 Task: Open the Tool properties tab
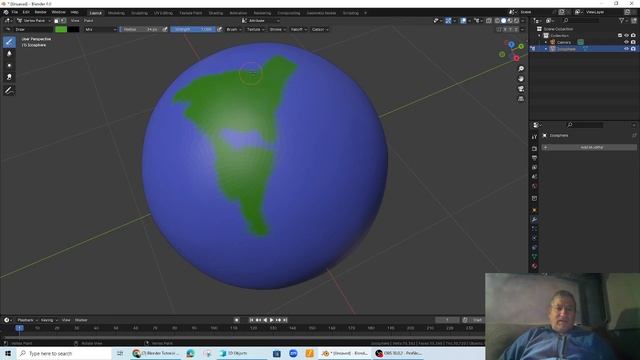(534, 137)
